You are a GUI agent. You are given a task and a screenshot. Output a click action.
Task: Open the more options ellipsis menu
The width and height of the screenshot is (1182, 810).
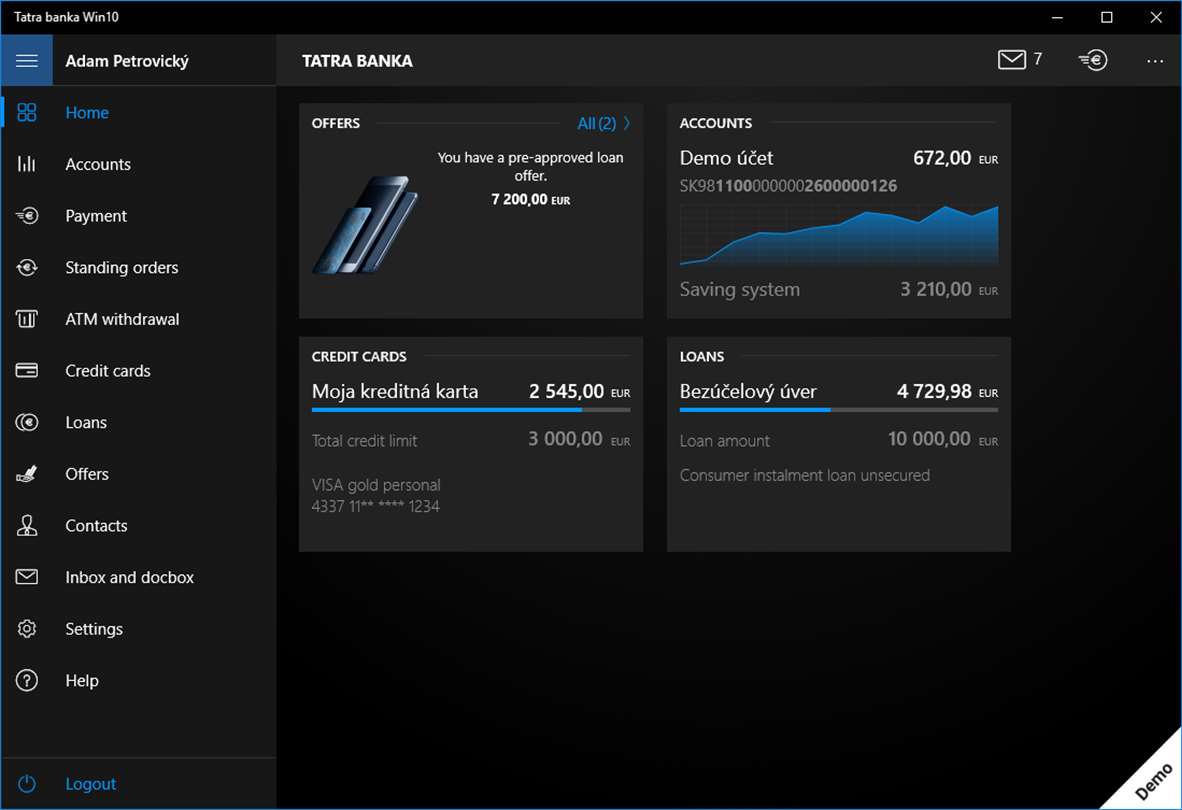[x=1155, y=61]
